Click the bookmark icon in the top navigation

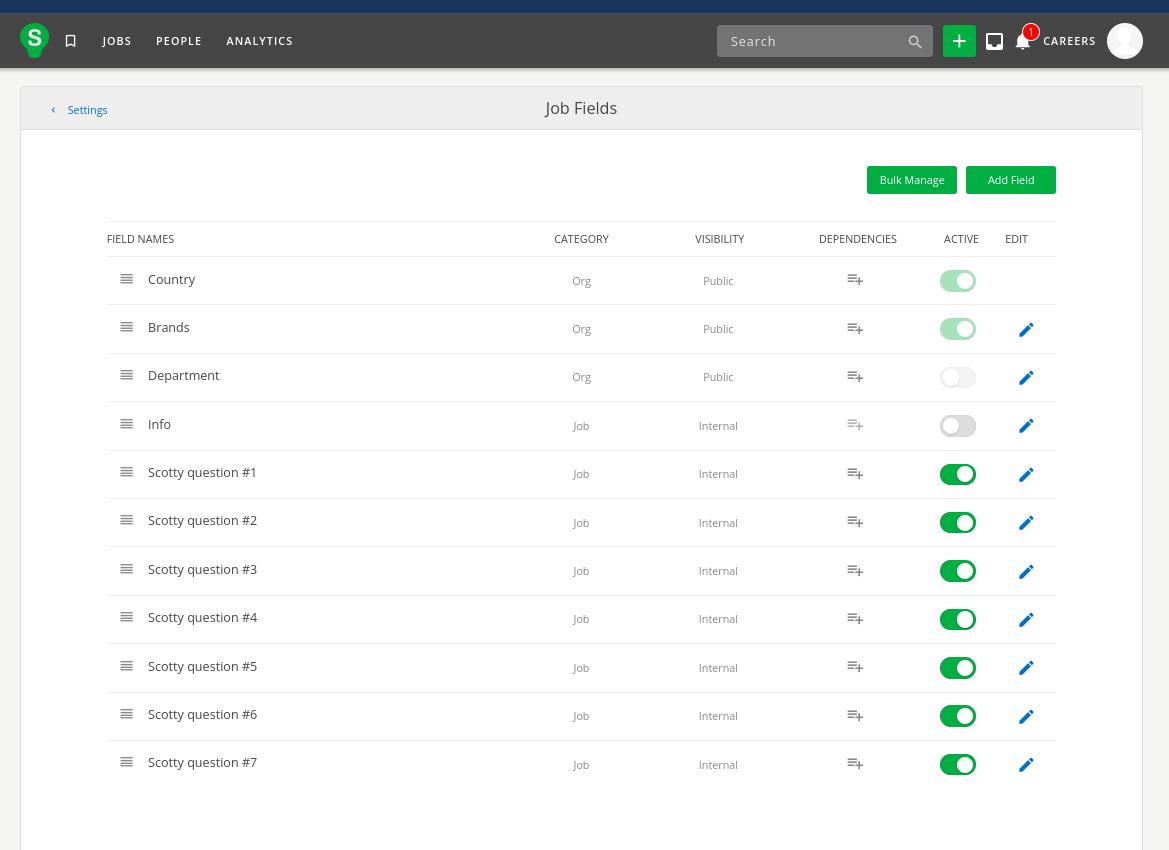coord(70,41)
